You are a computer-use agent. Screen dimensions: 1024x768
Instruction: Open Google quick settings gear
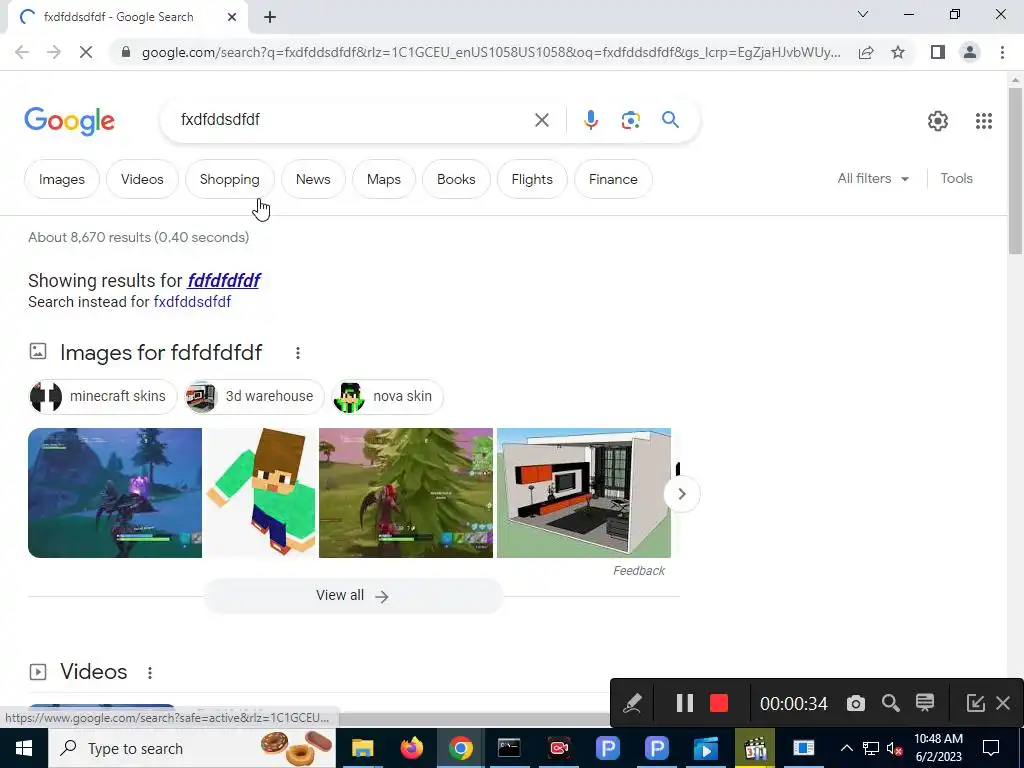tap(938, 121)
